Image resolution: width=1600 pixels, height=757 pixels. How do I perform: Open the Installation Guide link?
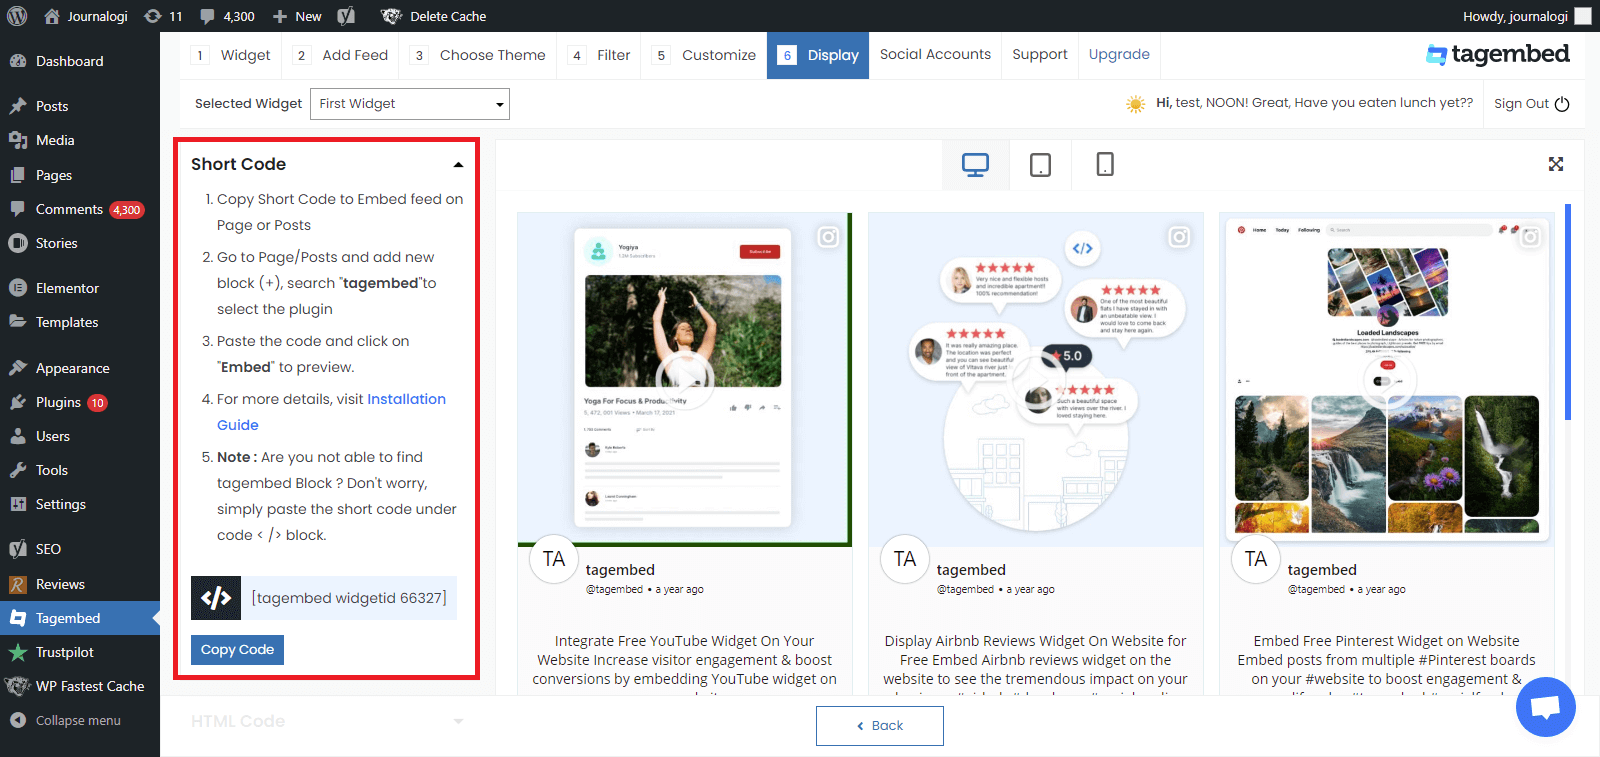tap(331, 412)
